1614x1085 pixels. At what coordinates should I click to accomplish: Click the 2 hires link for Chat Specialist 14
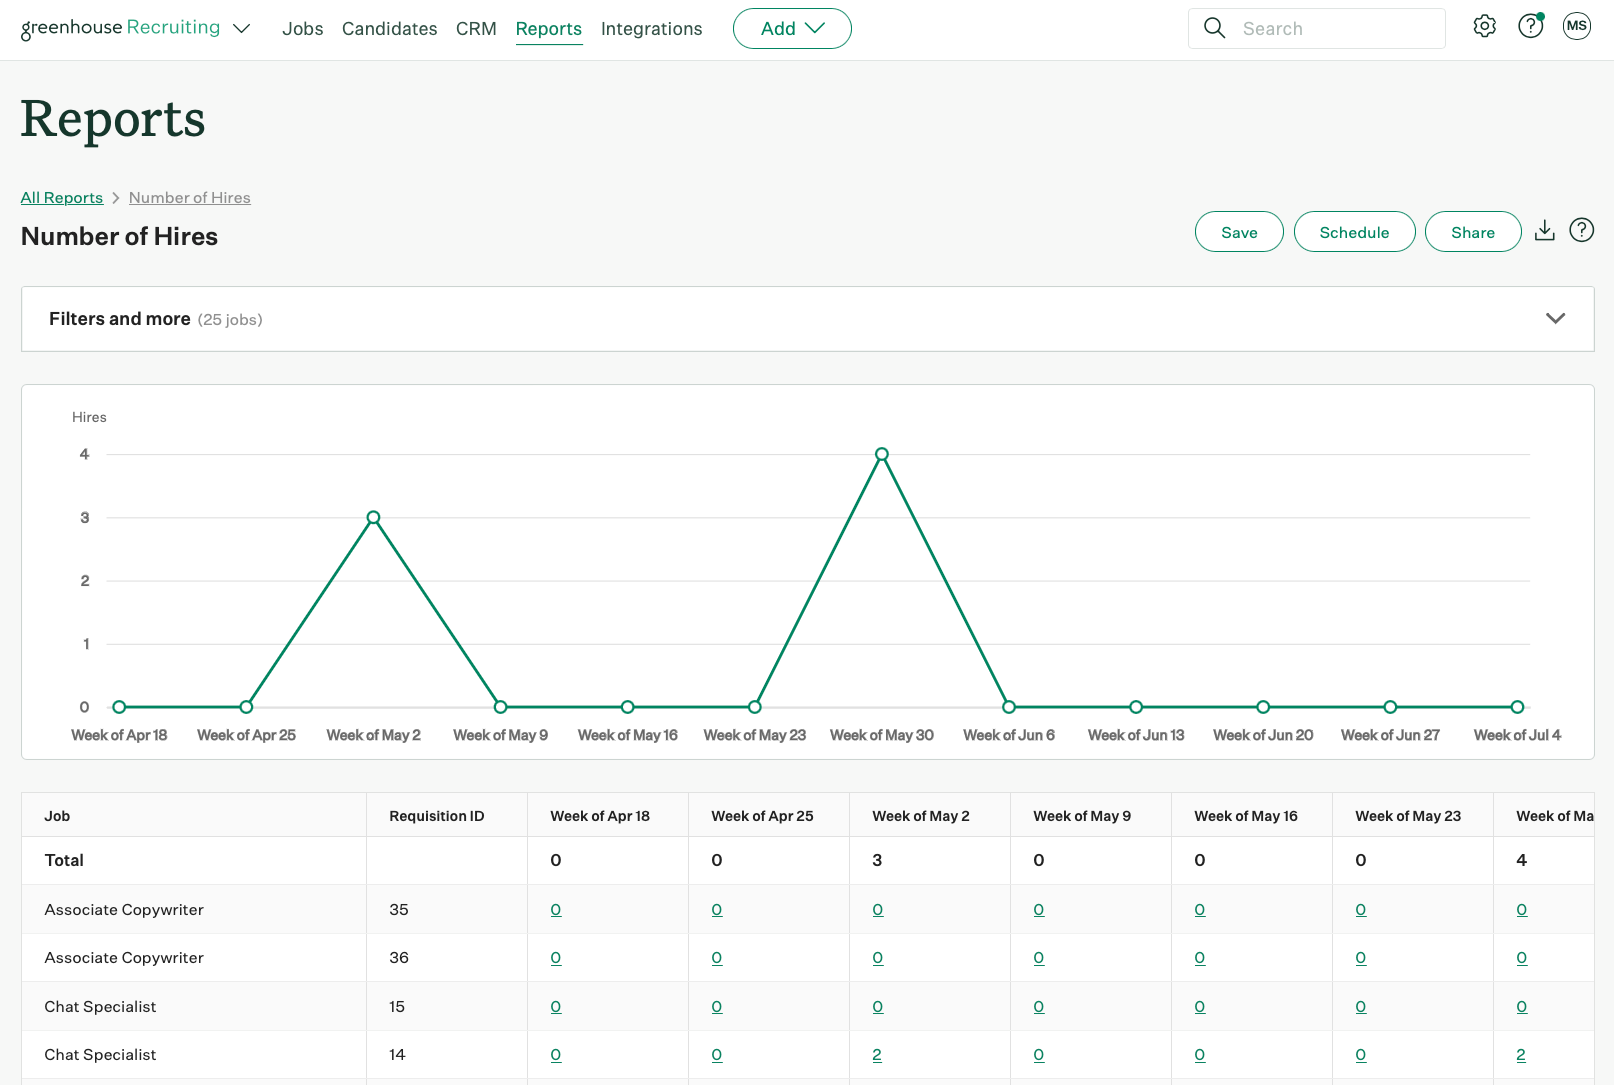coord(877,1054)
